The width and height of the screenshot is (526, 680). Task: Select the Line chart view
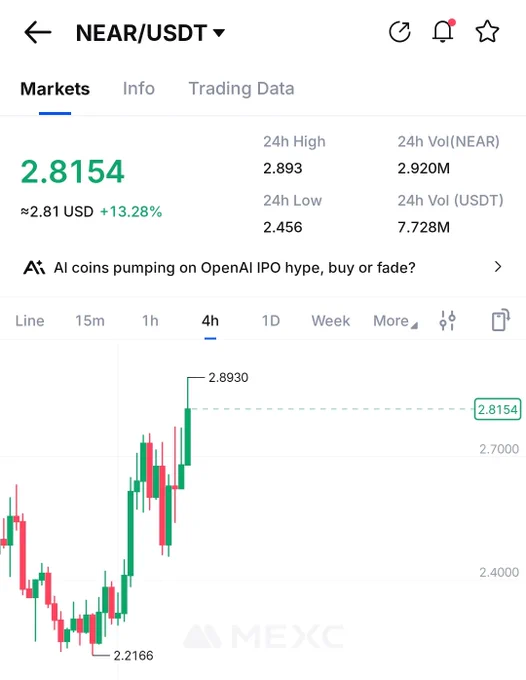click(x=29, y=321)
